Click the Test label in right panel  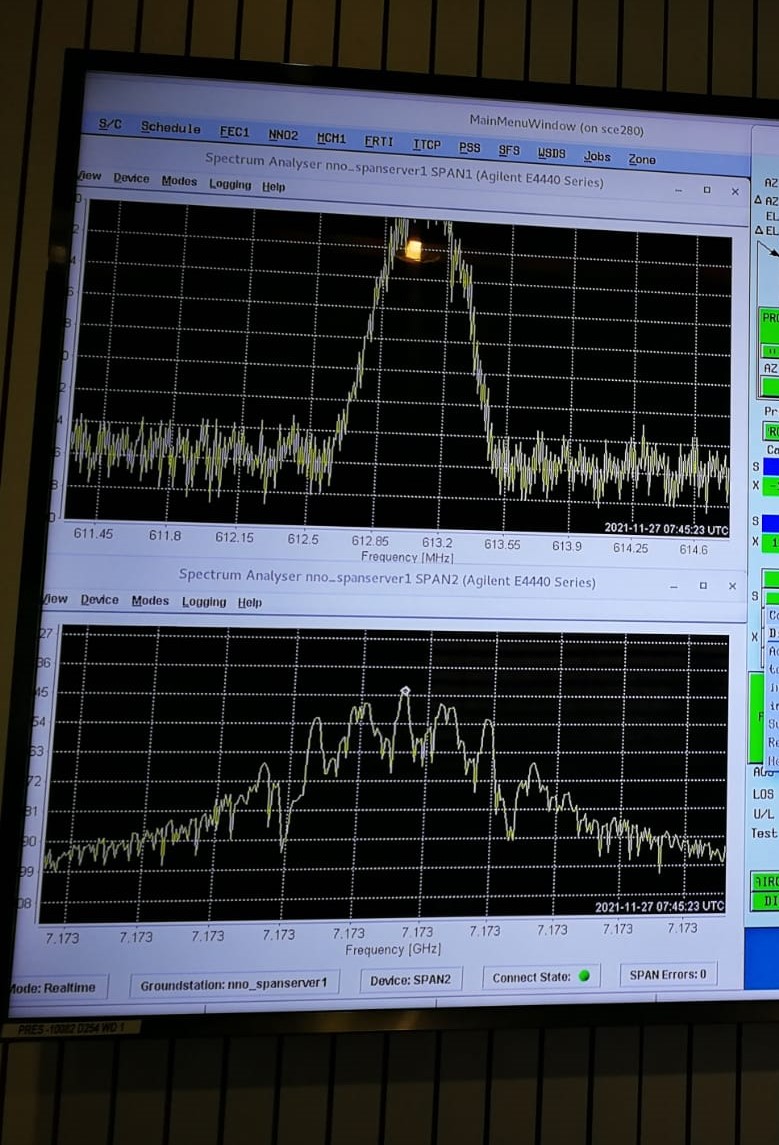pos(764,833)
